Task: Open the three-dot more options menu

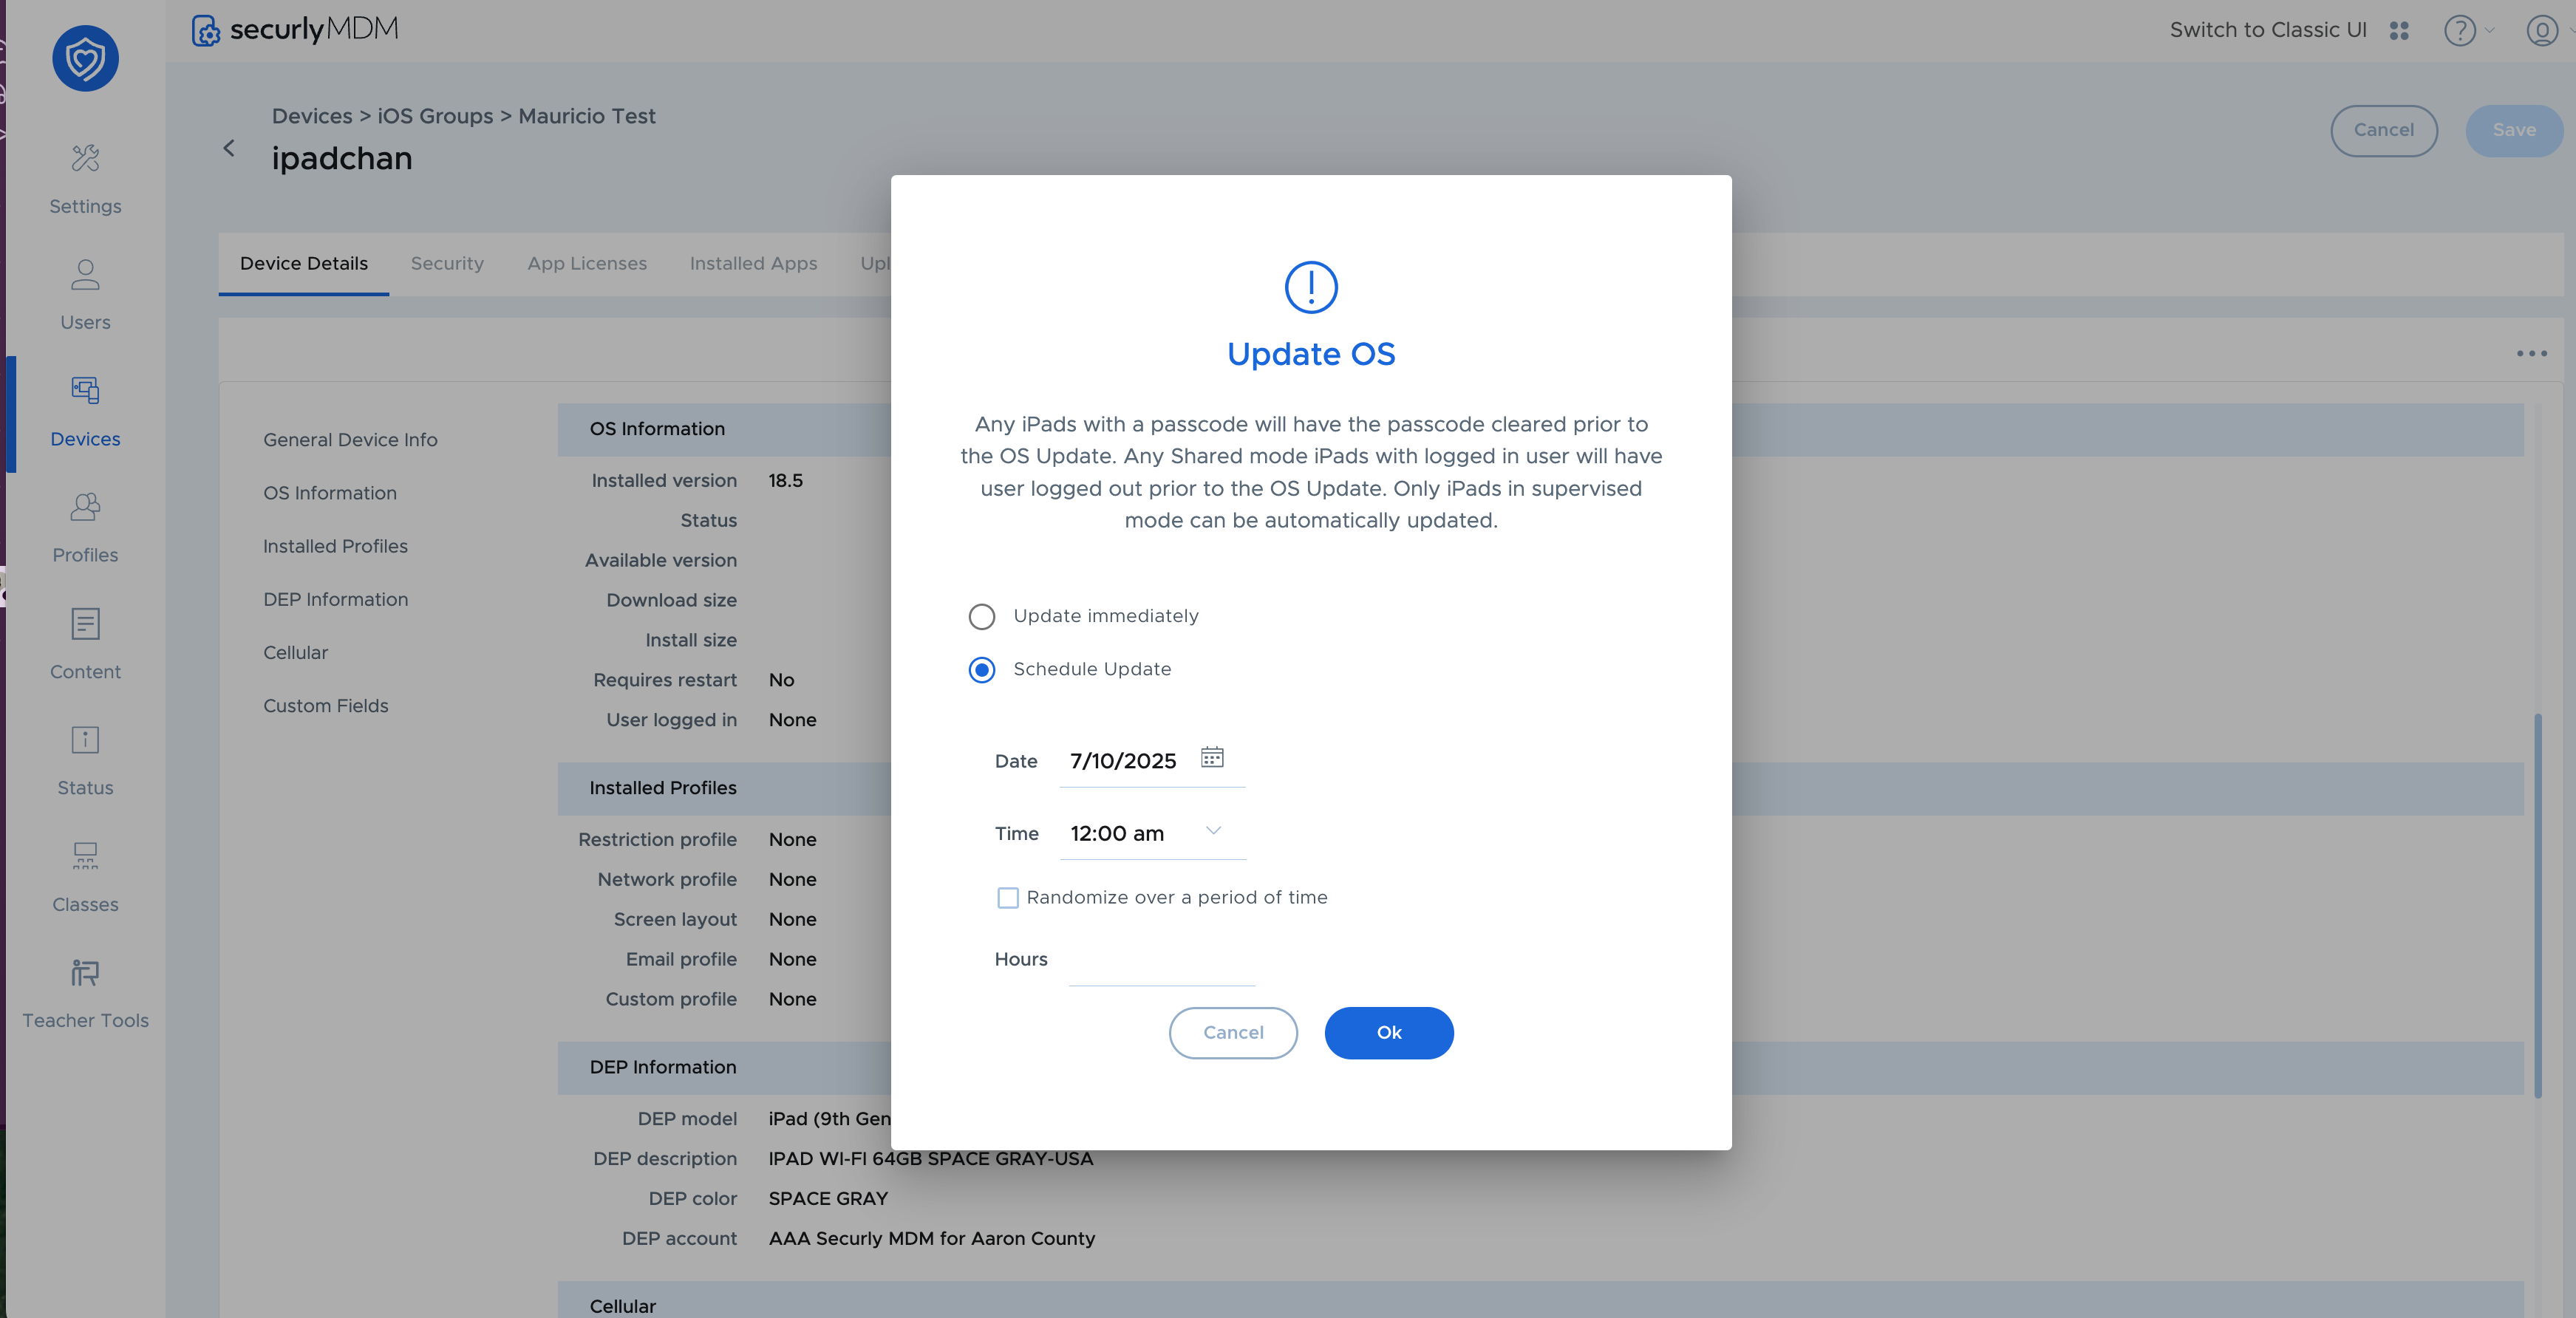Action: tap(2532, 353)
